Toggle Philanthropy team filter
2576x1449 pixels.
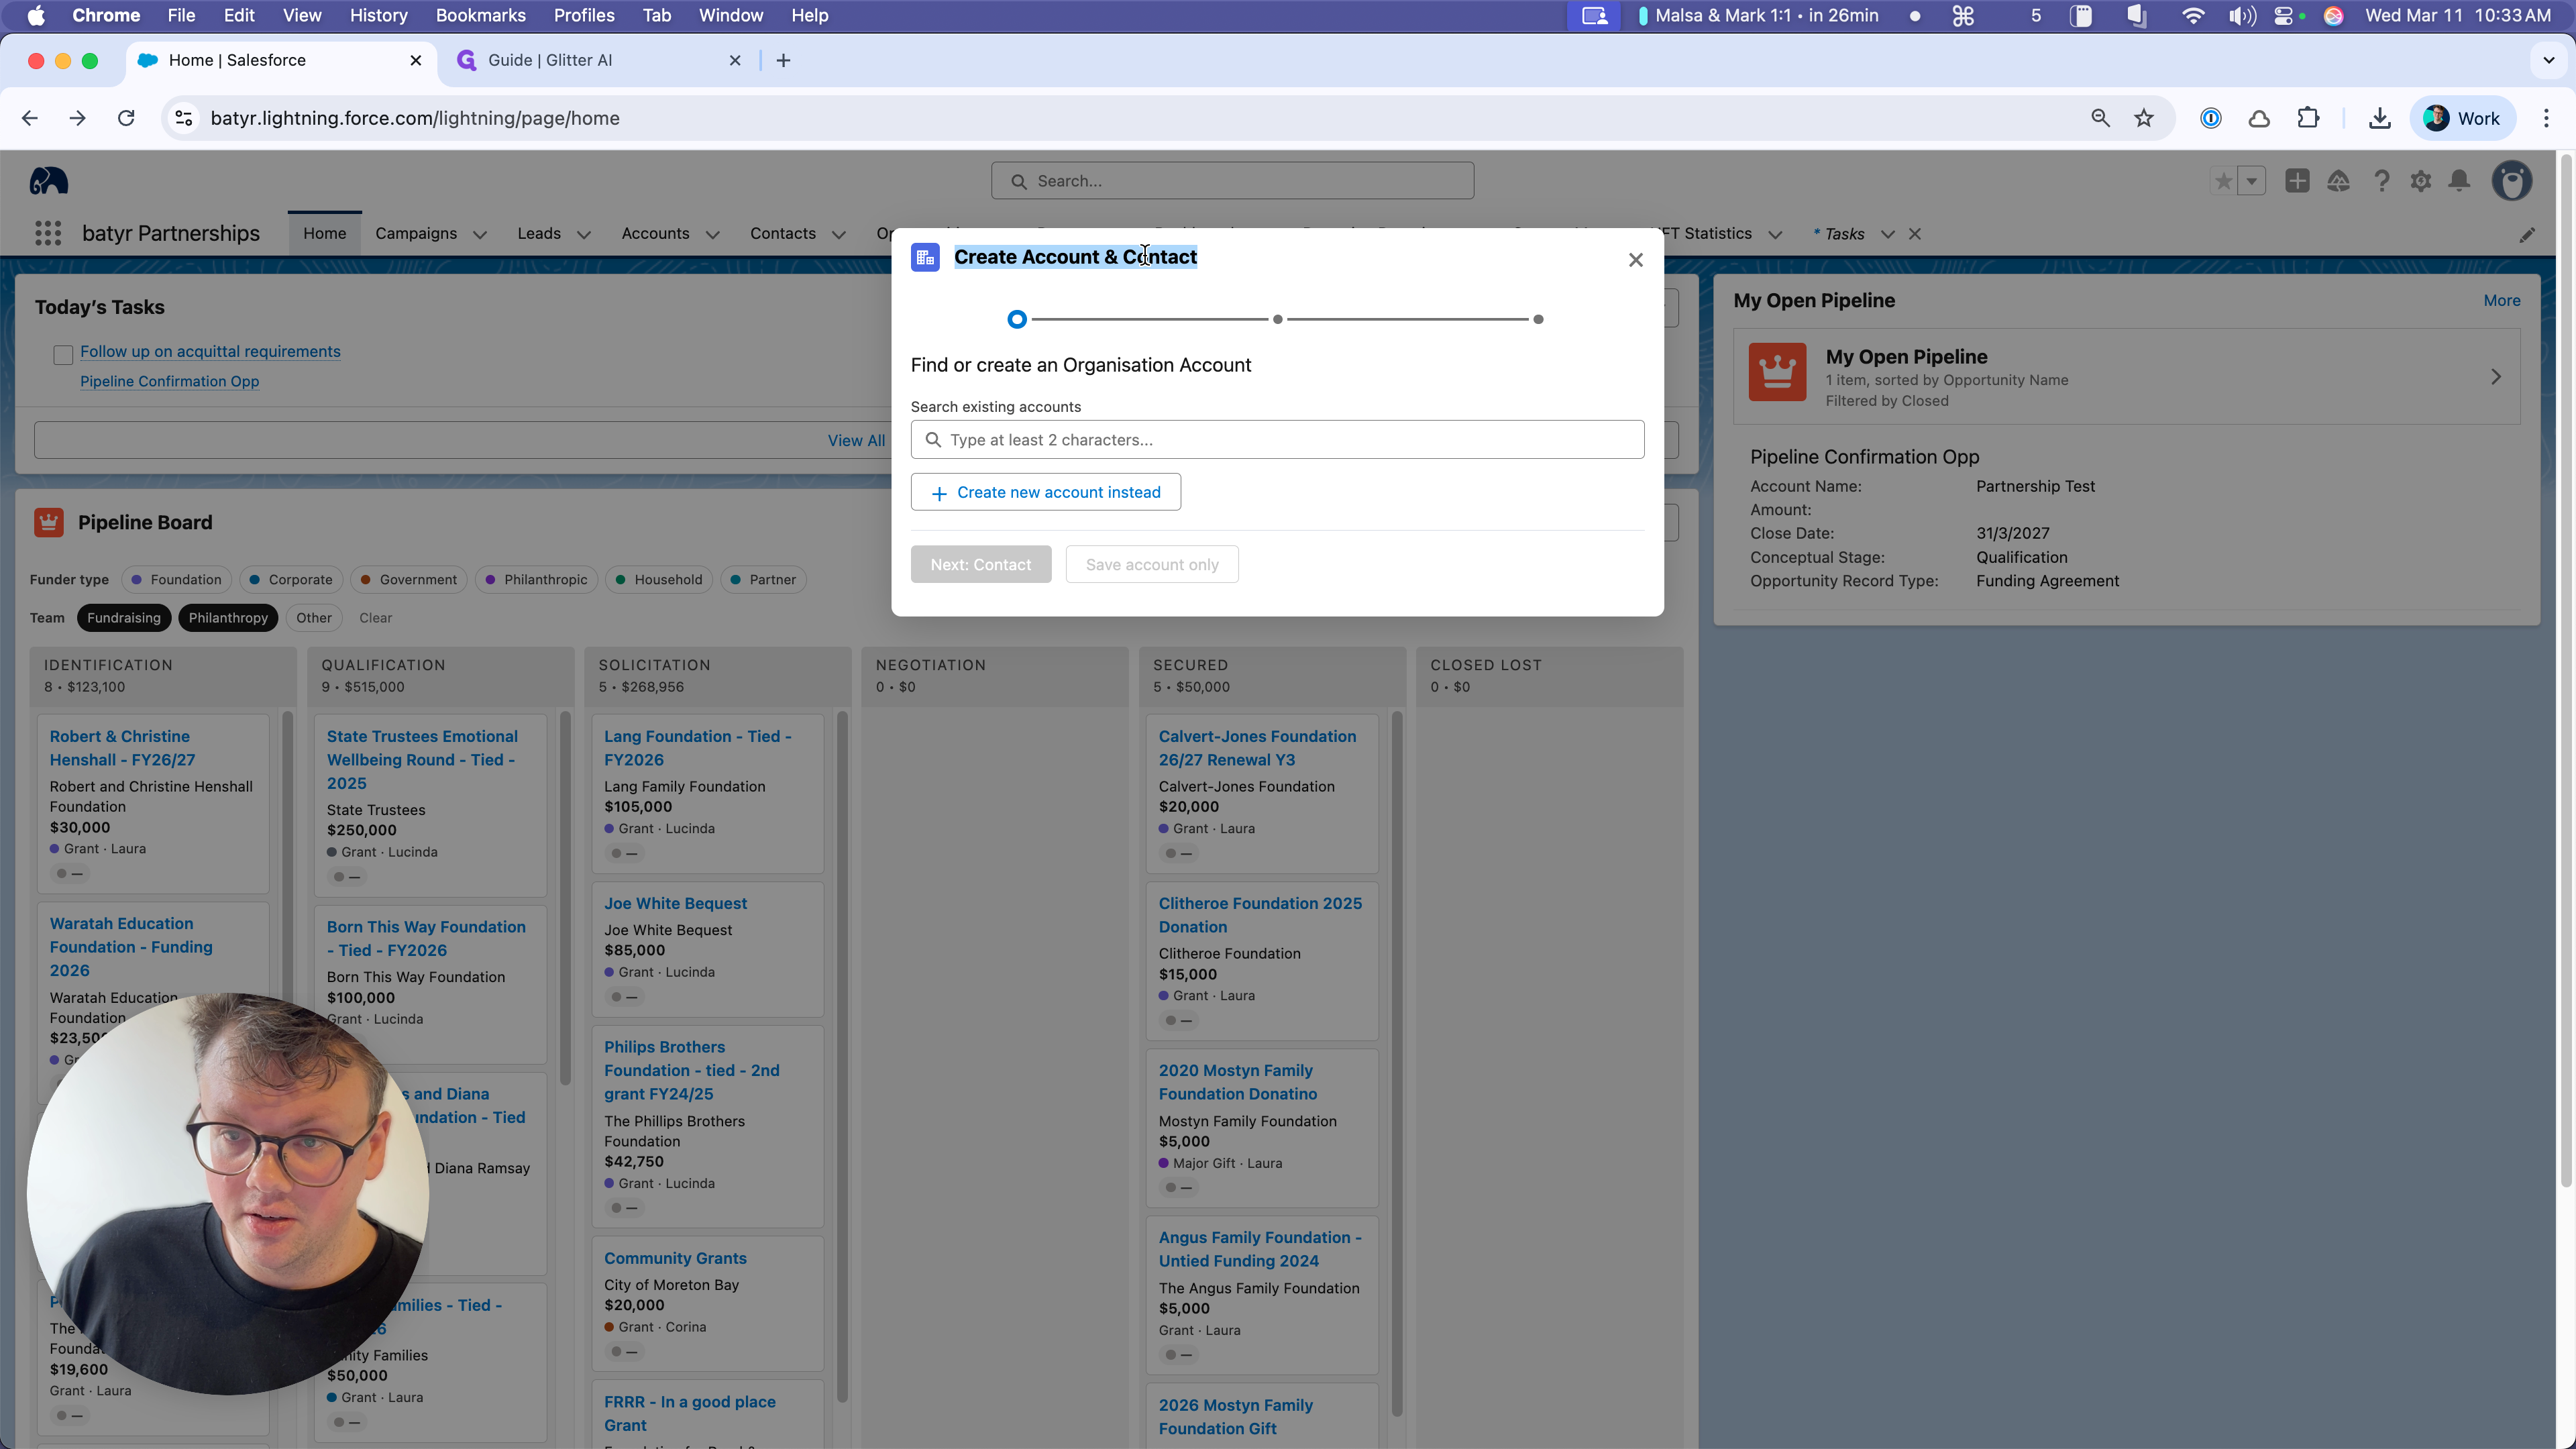tap(228, 618)
